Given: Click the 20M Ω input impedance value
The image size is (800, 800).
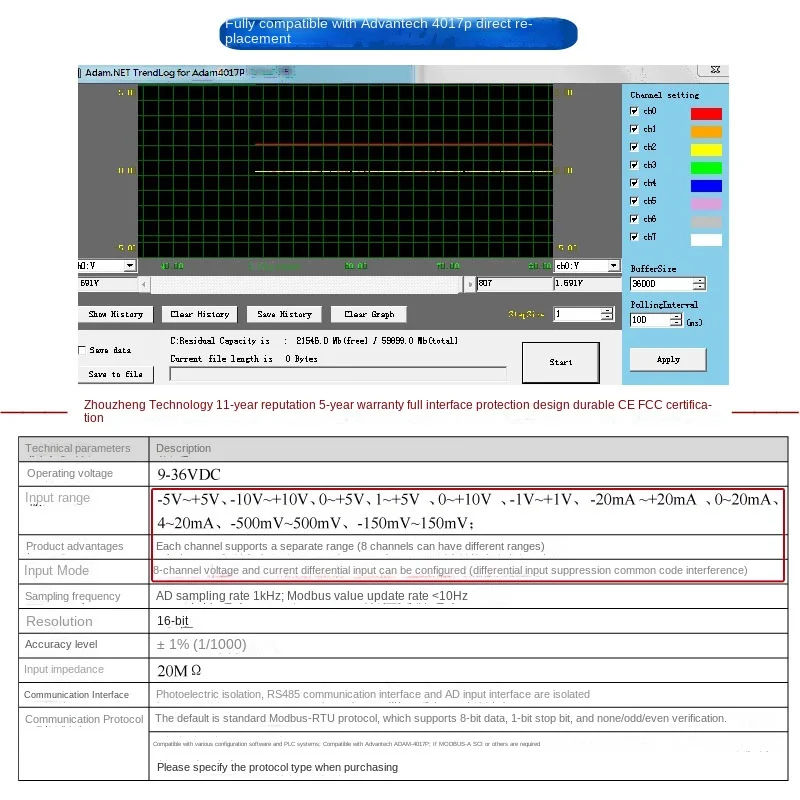Looking at the screenshot, I should point(179,670).
